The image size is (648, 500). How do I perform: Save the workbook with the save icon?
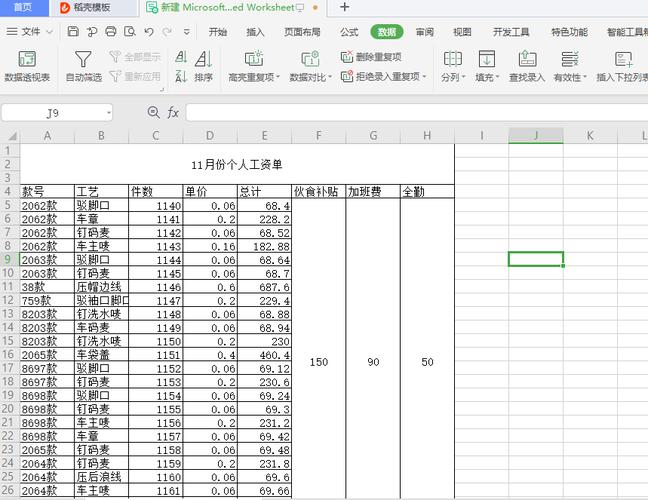click(73, 31)
